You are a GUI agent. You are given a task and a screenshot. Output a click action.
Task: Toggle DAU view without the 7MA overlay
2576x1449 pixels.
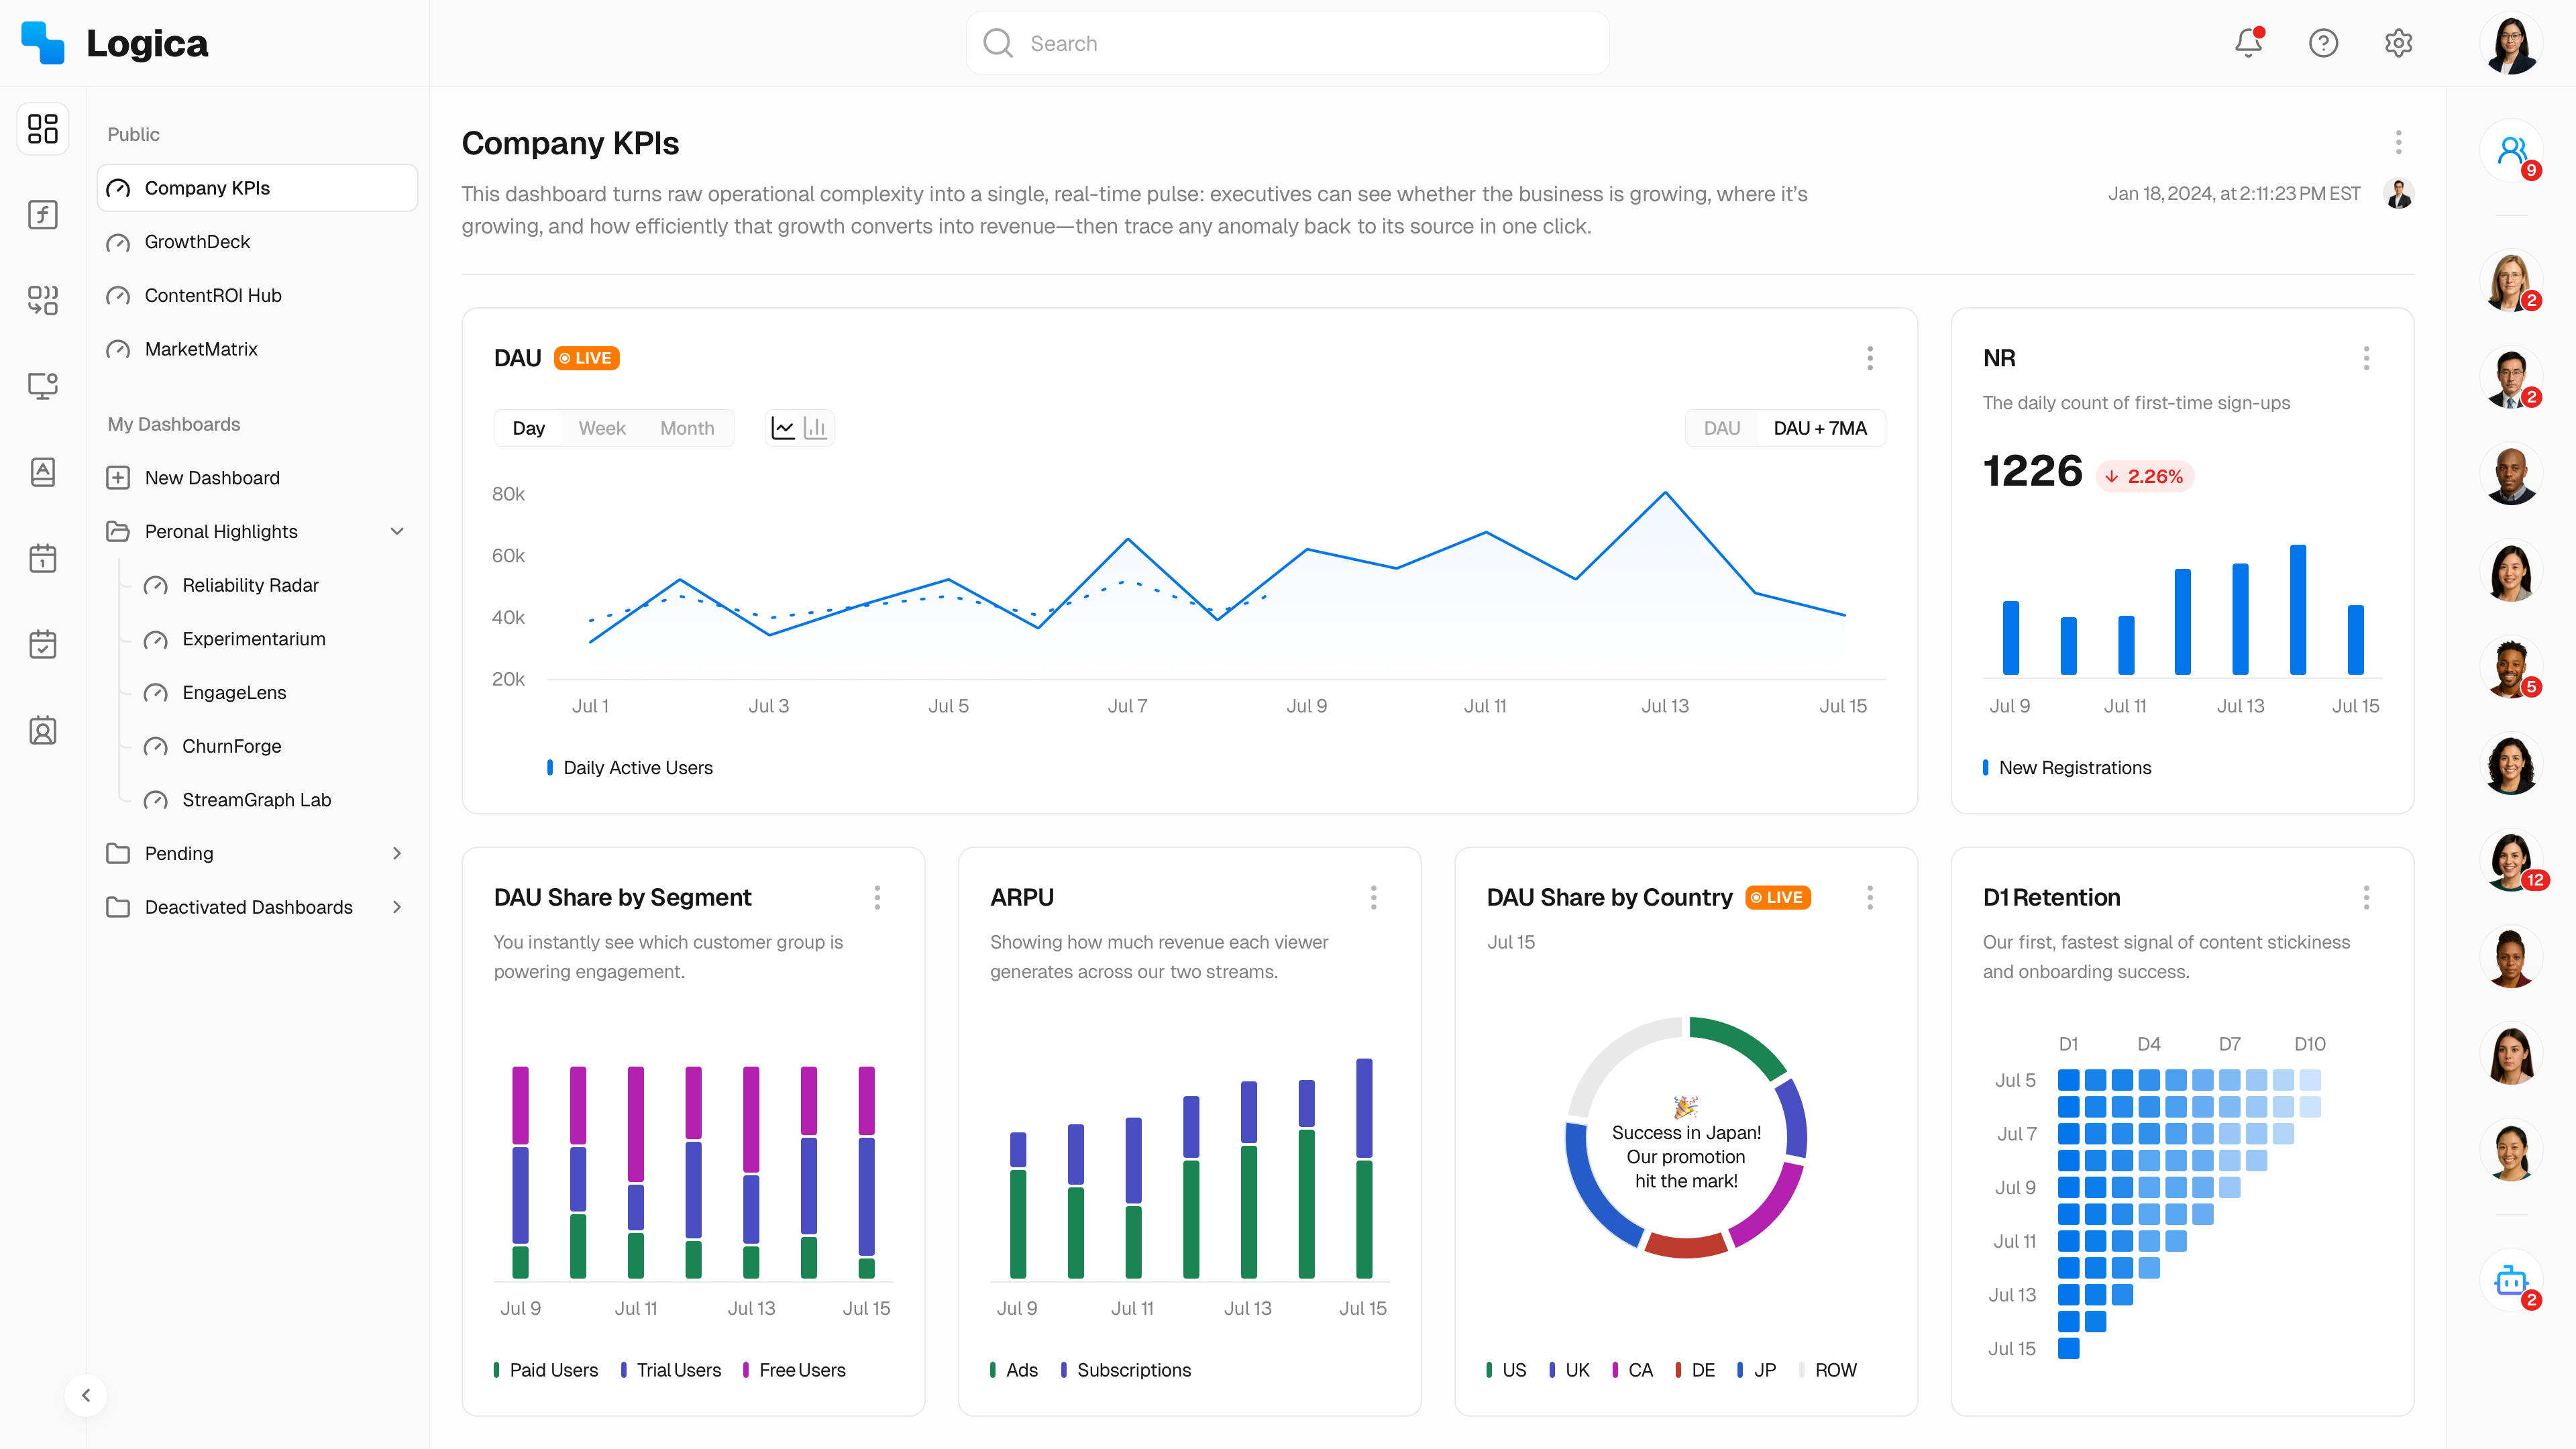coord(1722,427)
